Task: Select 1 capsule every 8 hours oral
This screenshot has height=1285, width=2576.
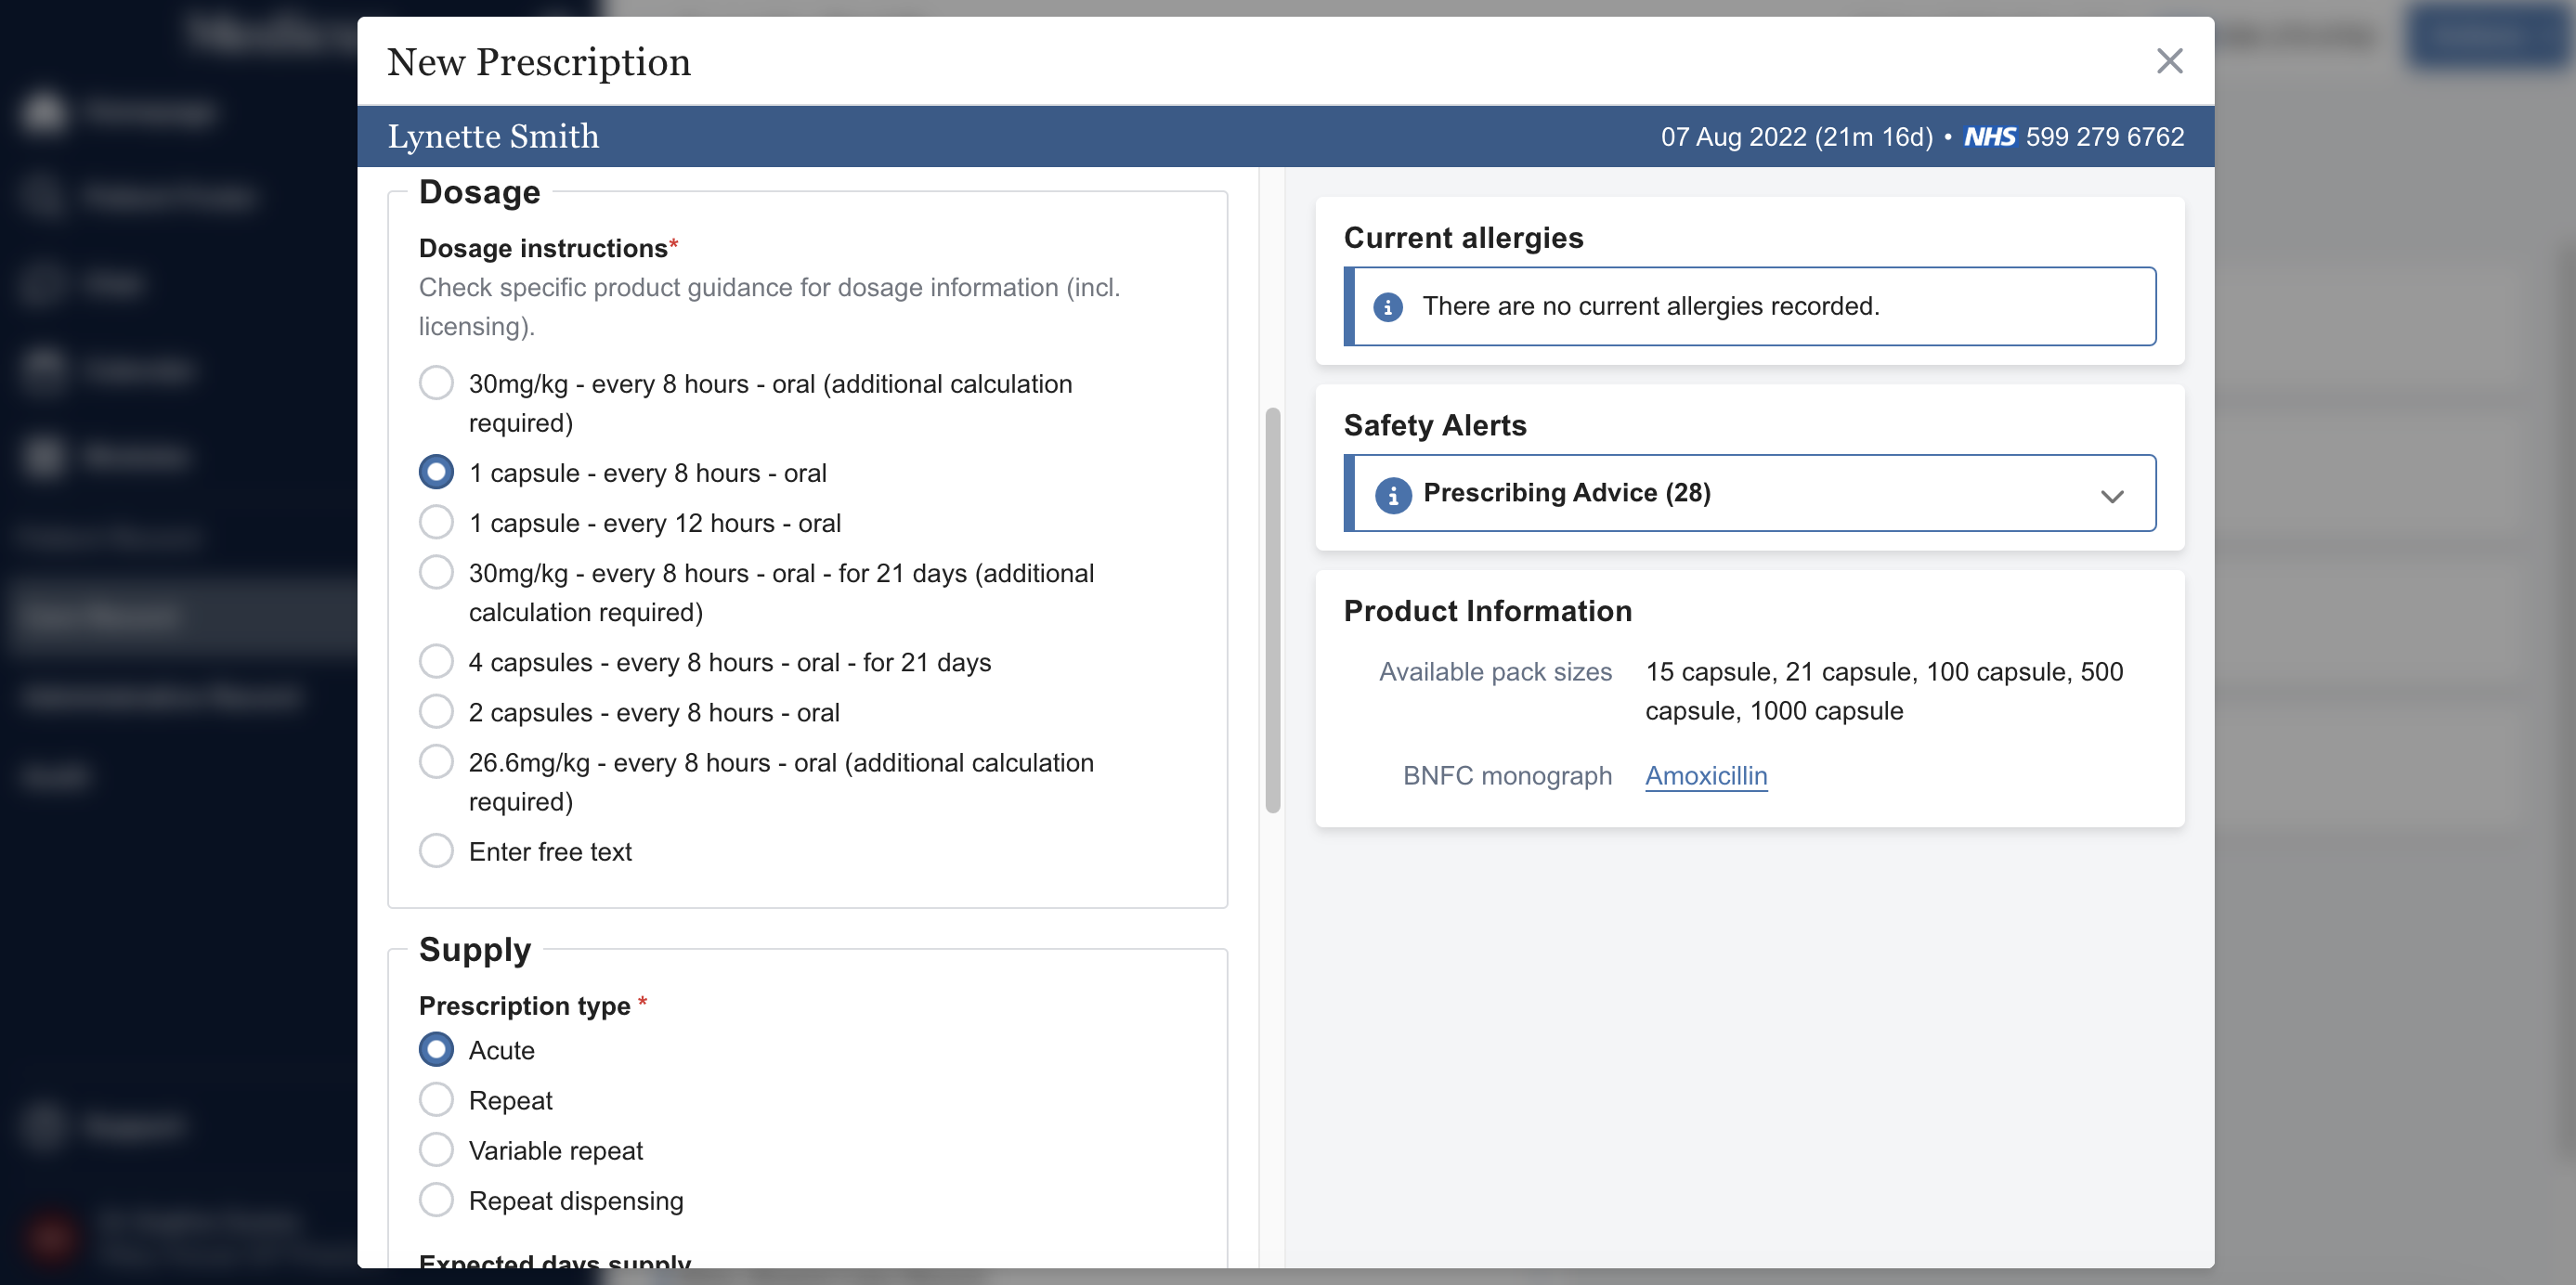Action: 436,472
